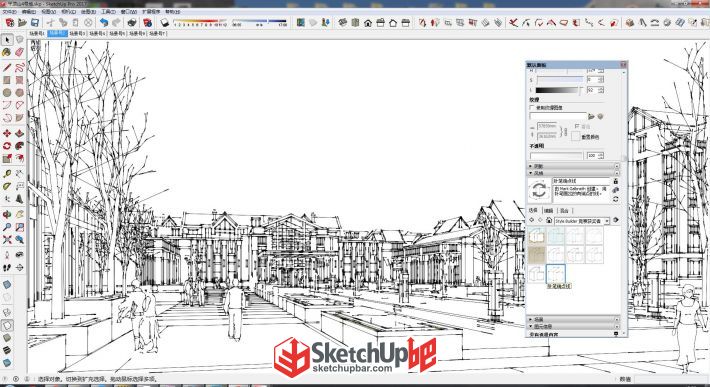The height and width of the screenshot is (387, 710).
Task: Adjust the lightness L gradient slider
Action: [557, 91]
